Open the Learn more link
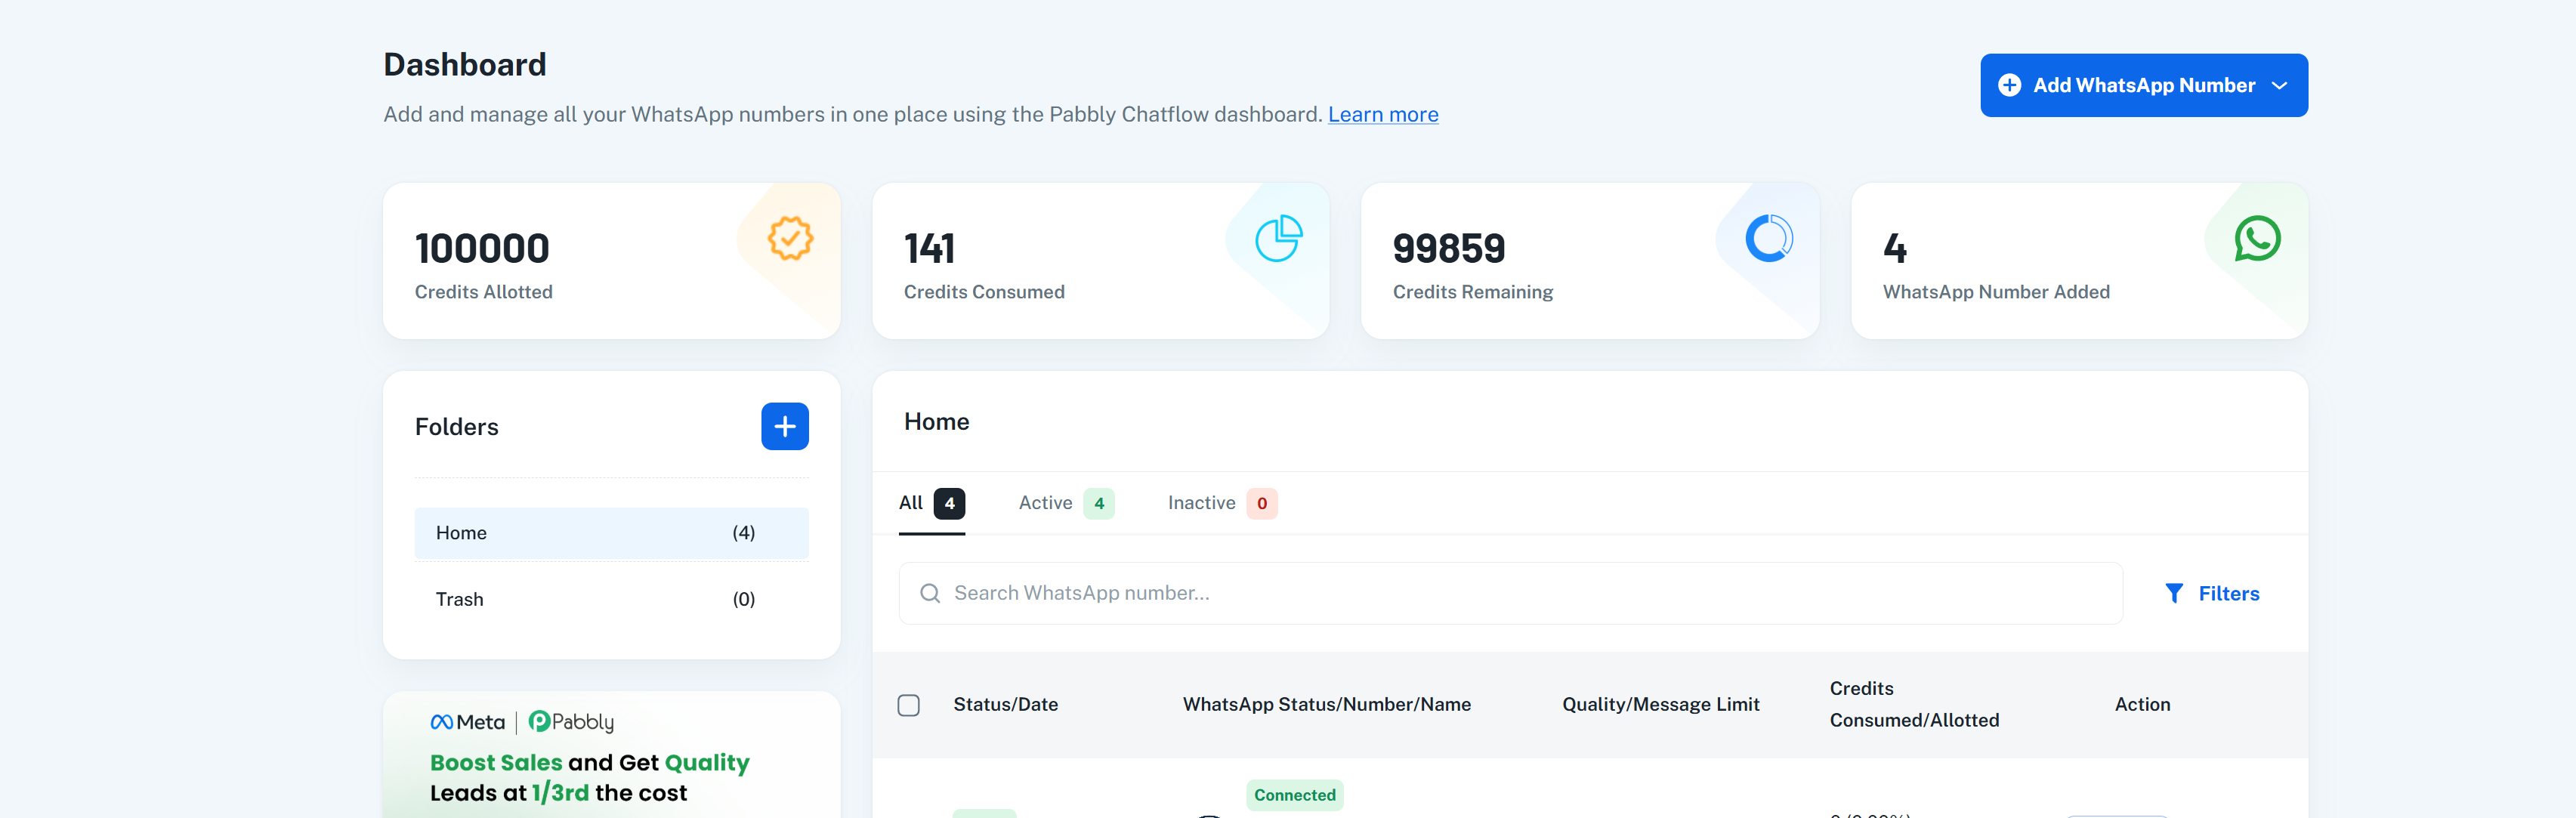The image size is (2576, 818). [x=1383, y=114]
